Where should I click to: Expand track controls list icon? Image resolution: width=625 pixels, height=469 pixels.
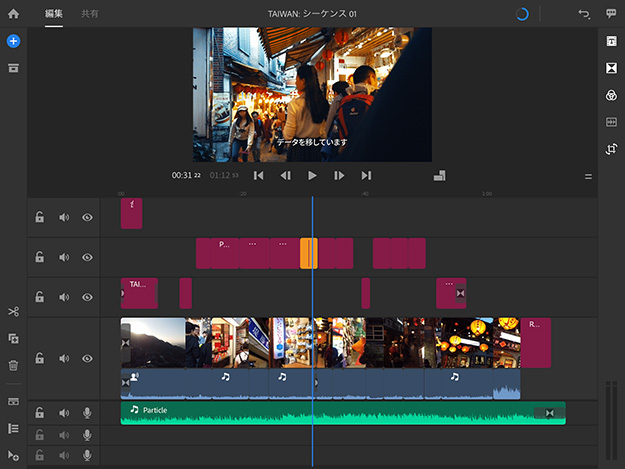coord(13,428)
